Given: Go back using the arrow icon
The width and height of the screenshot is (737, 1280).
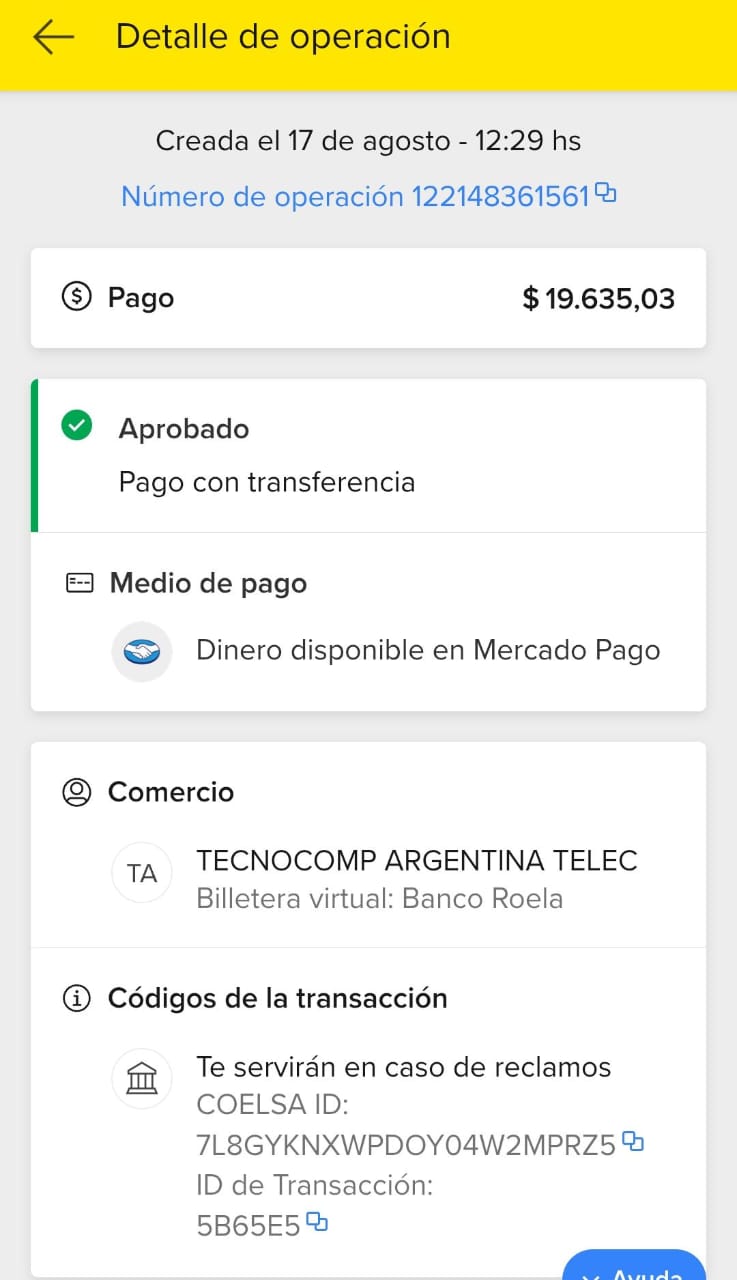Looking at the screenshot, I should pyautogui.click(x=54, y=37).
